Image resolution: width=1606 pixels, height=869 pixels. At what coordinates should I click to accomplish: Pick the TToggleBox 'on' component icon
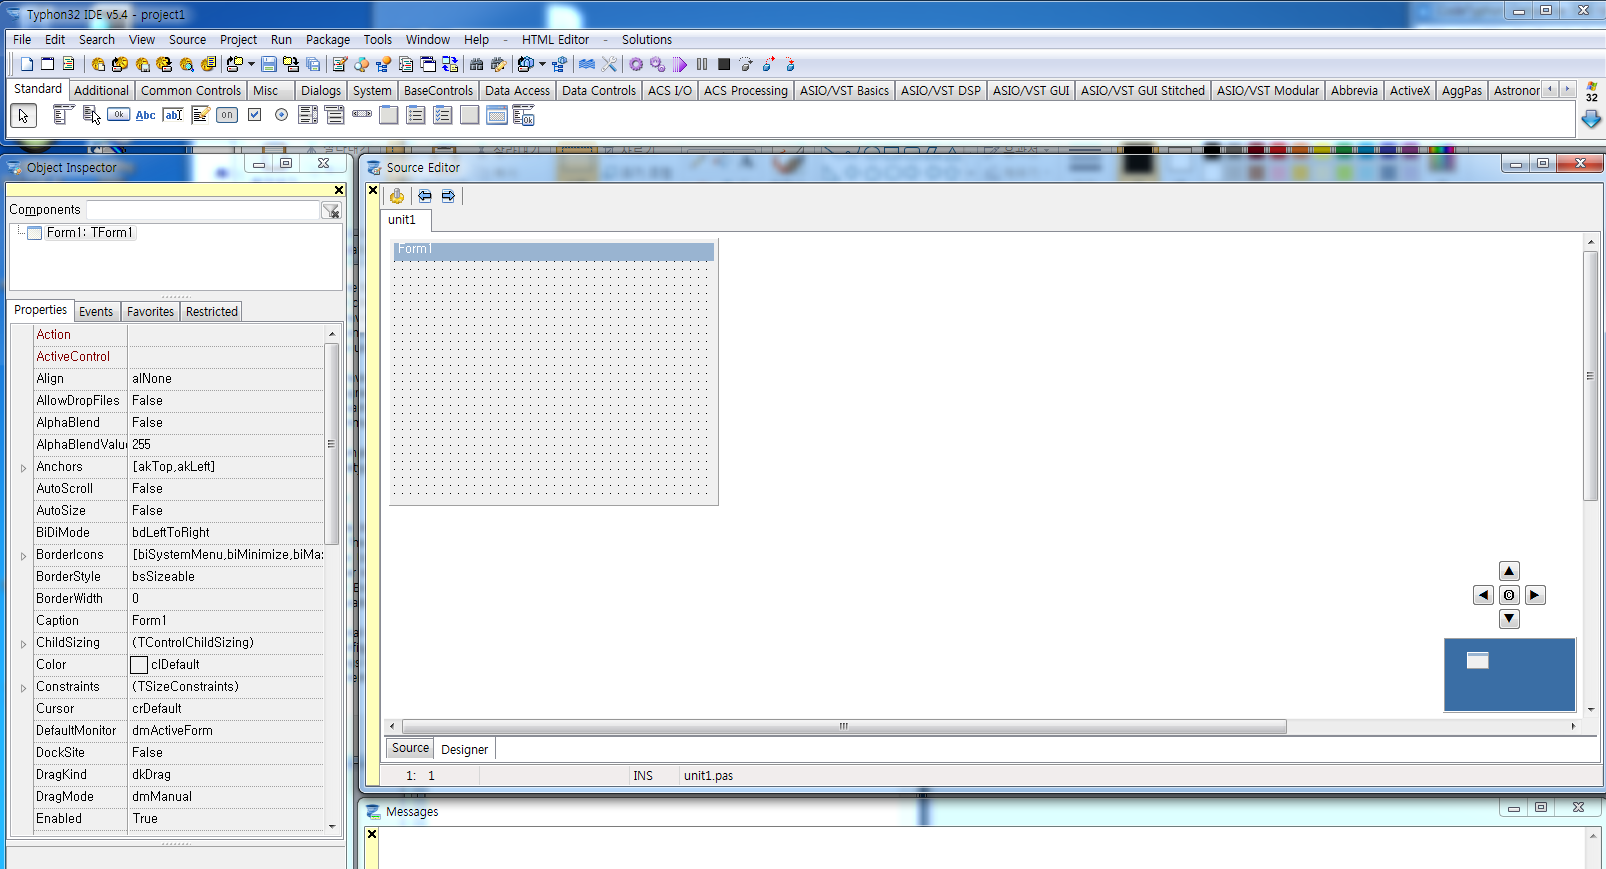pyautogui.click(x=227, y=115)
